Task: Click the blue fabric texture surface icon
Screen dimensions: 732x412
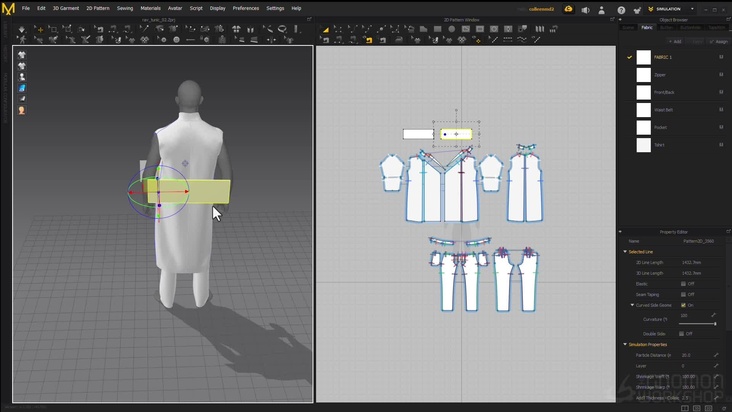Action: (x=22, y=88)
